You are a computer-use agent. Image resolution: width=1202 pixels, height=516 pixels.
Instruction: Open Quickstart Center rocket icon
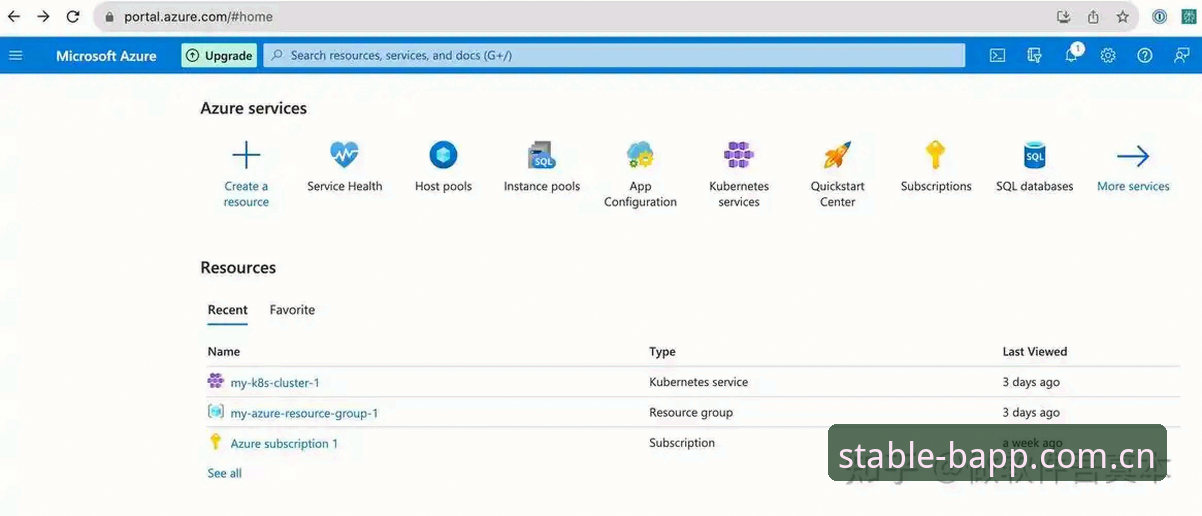click(x=837, y=155)
